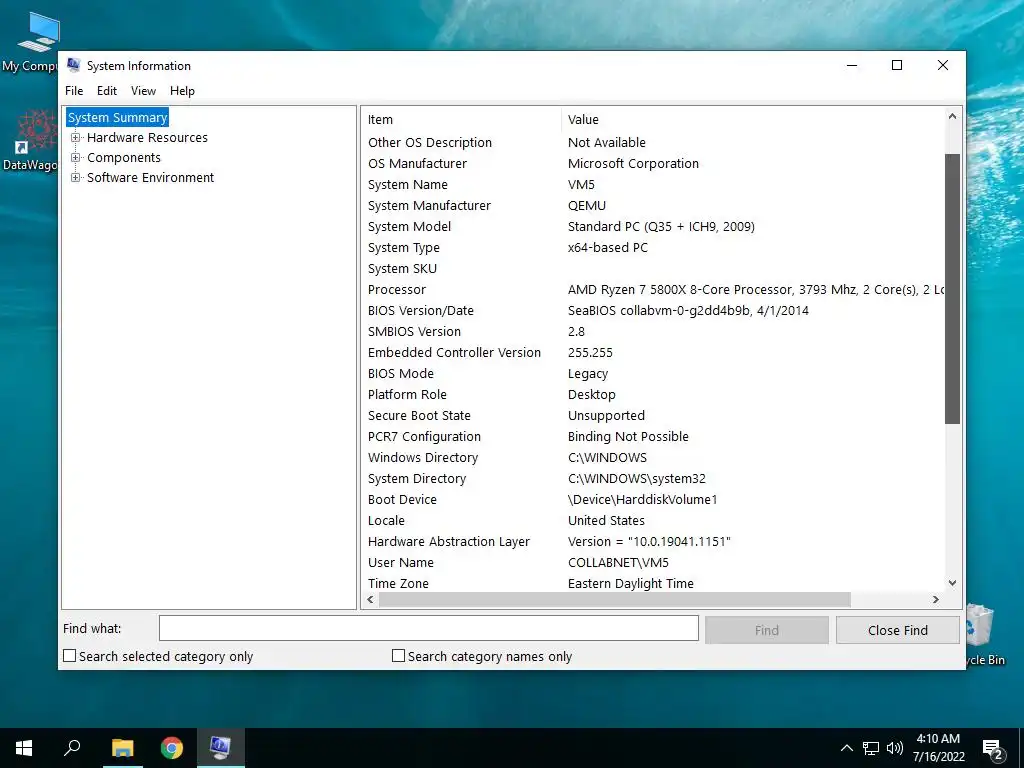Open the Edit menu
1024x768 pixels.
point(106,91)
